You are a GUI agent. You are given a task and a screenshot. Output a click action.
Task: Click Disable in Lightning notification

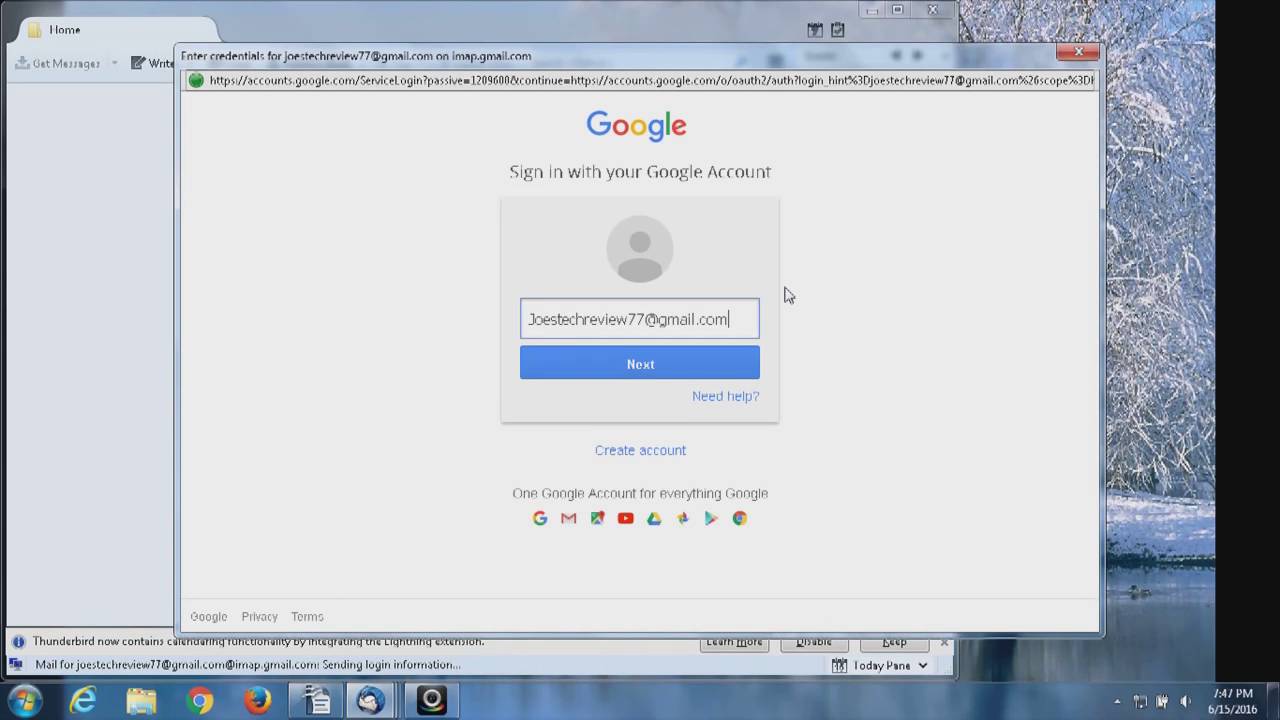coord(814,642)
